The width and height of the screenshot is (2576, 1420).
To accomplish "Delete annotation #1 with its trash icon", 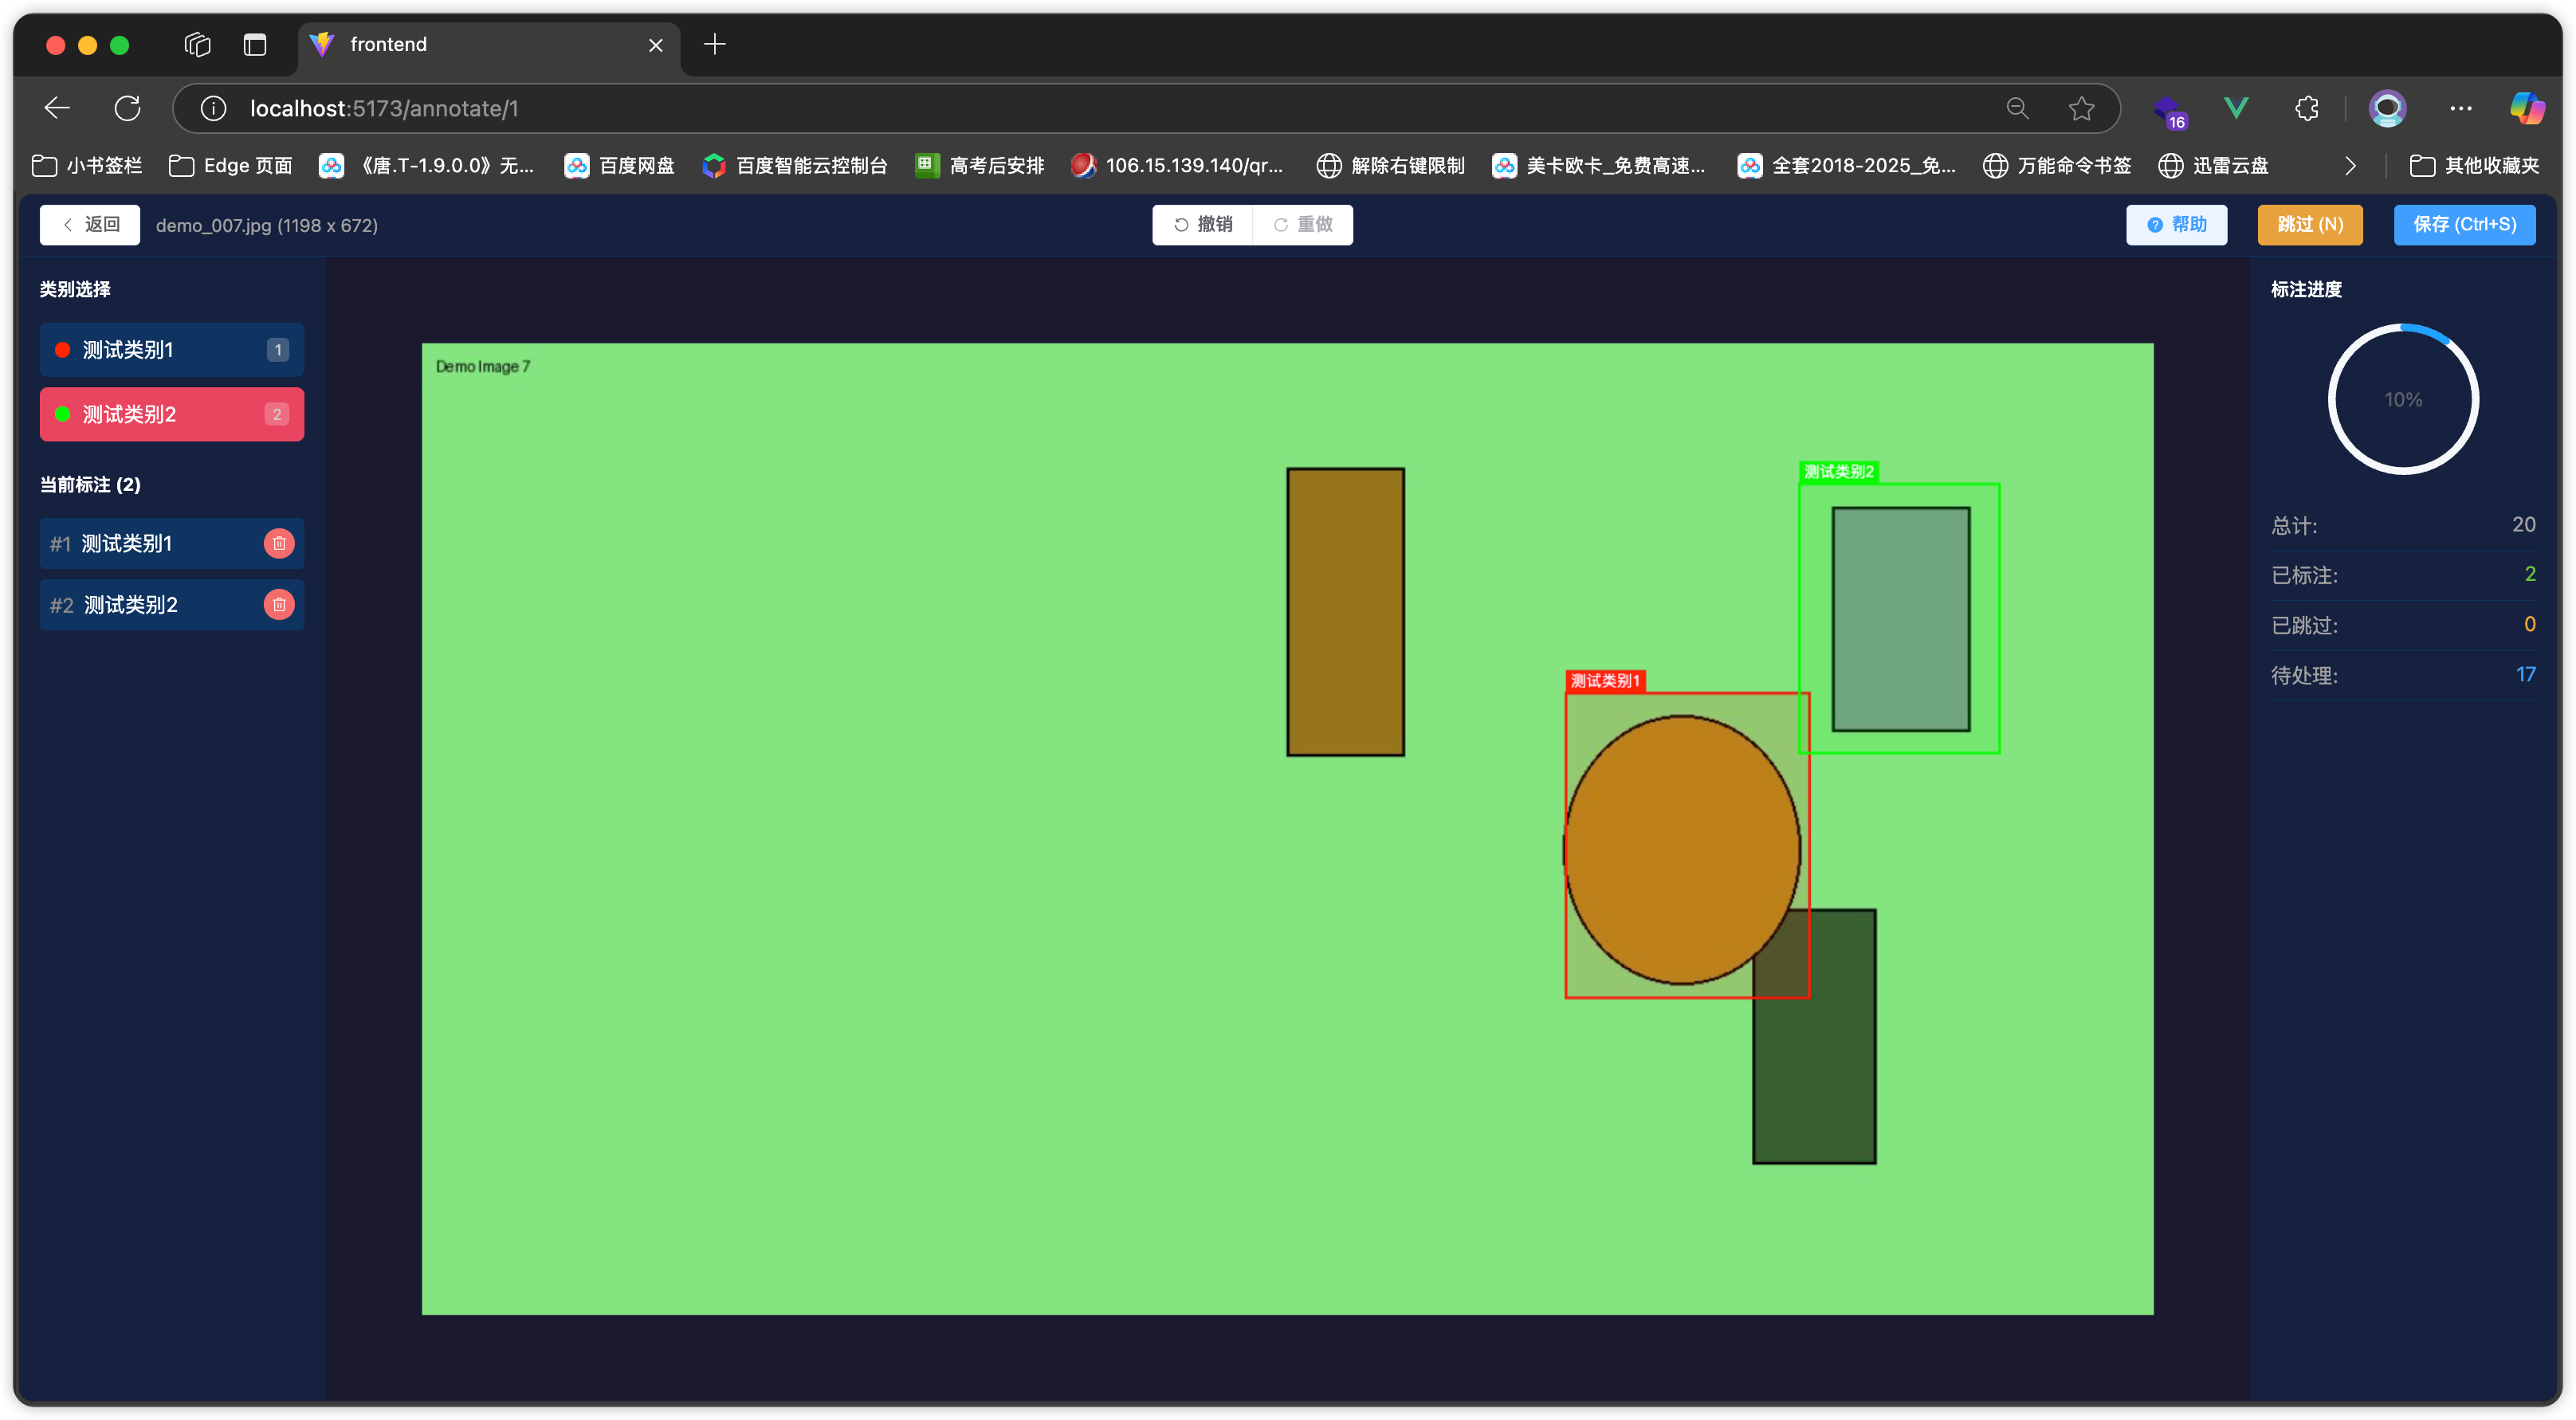I will point(279,543).
